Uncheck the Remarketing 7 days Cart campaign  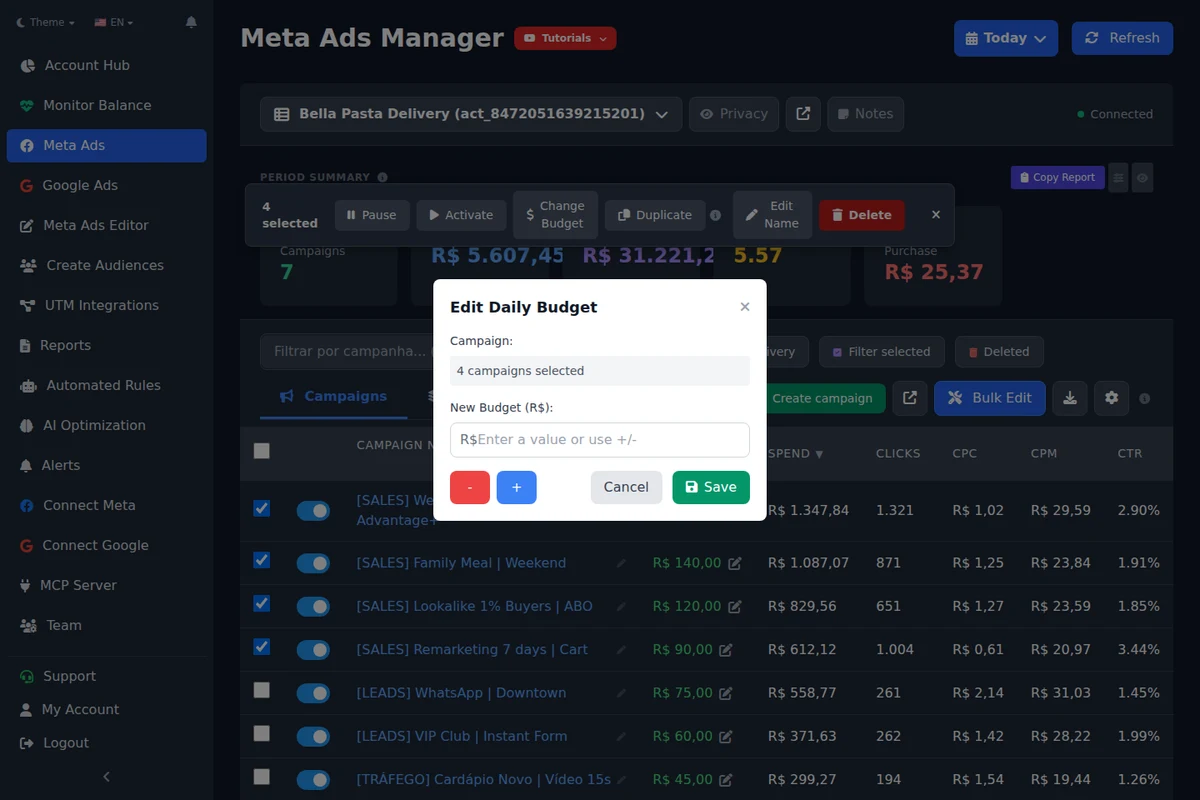(262, 647)
